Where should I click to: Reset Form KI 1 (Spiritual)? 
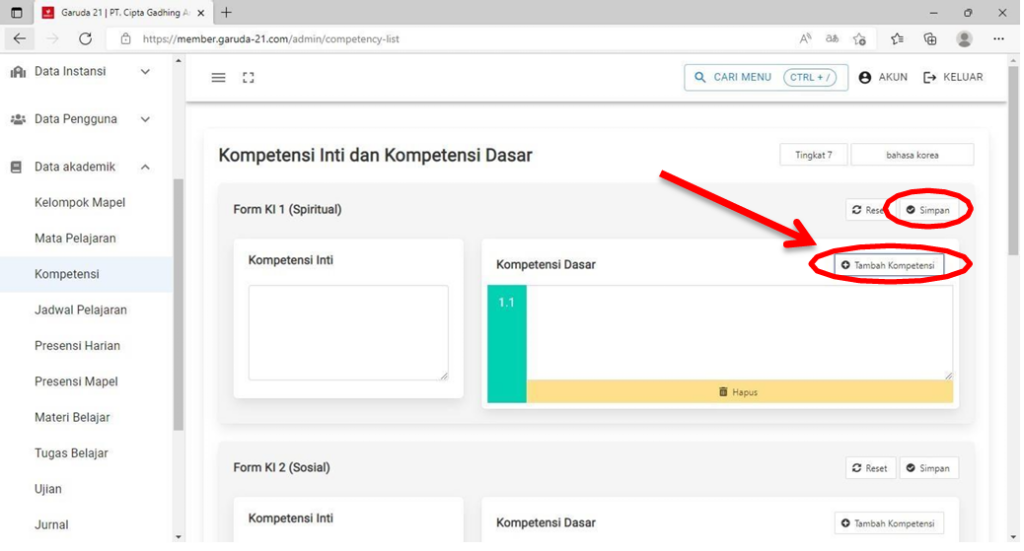tap(869, 210)
